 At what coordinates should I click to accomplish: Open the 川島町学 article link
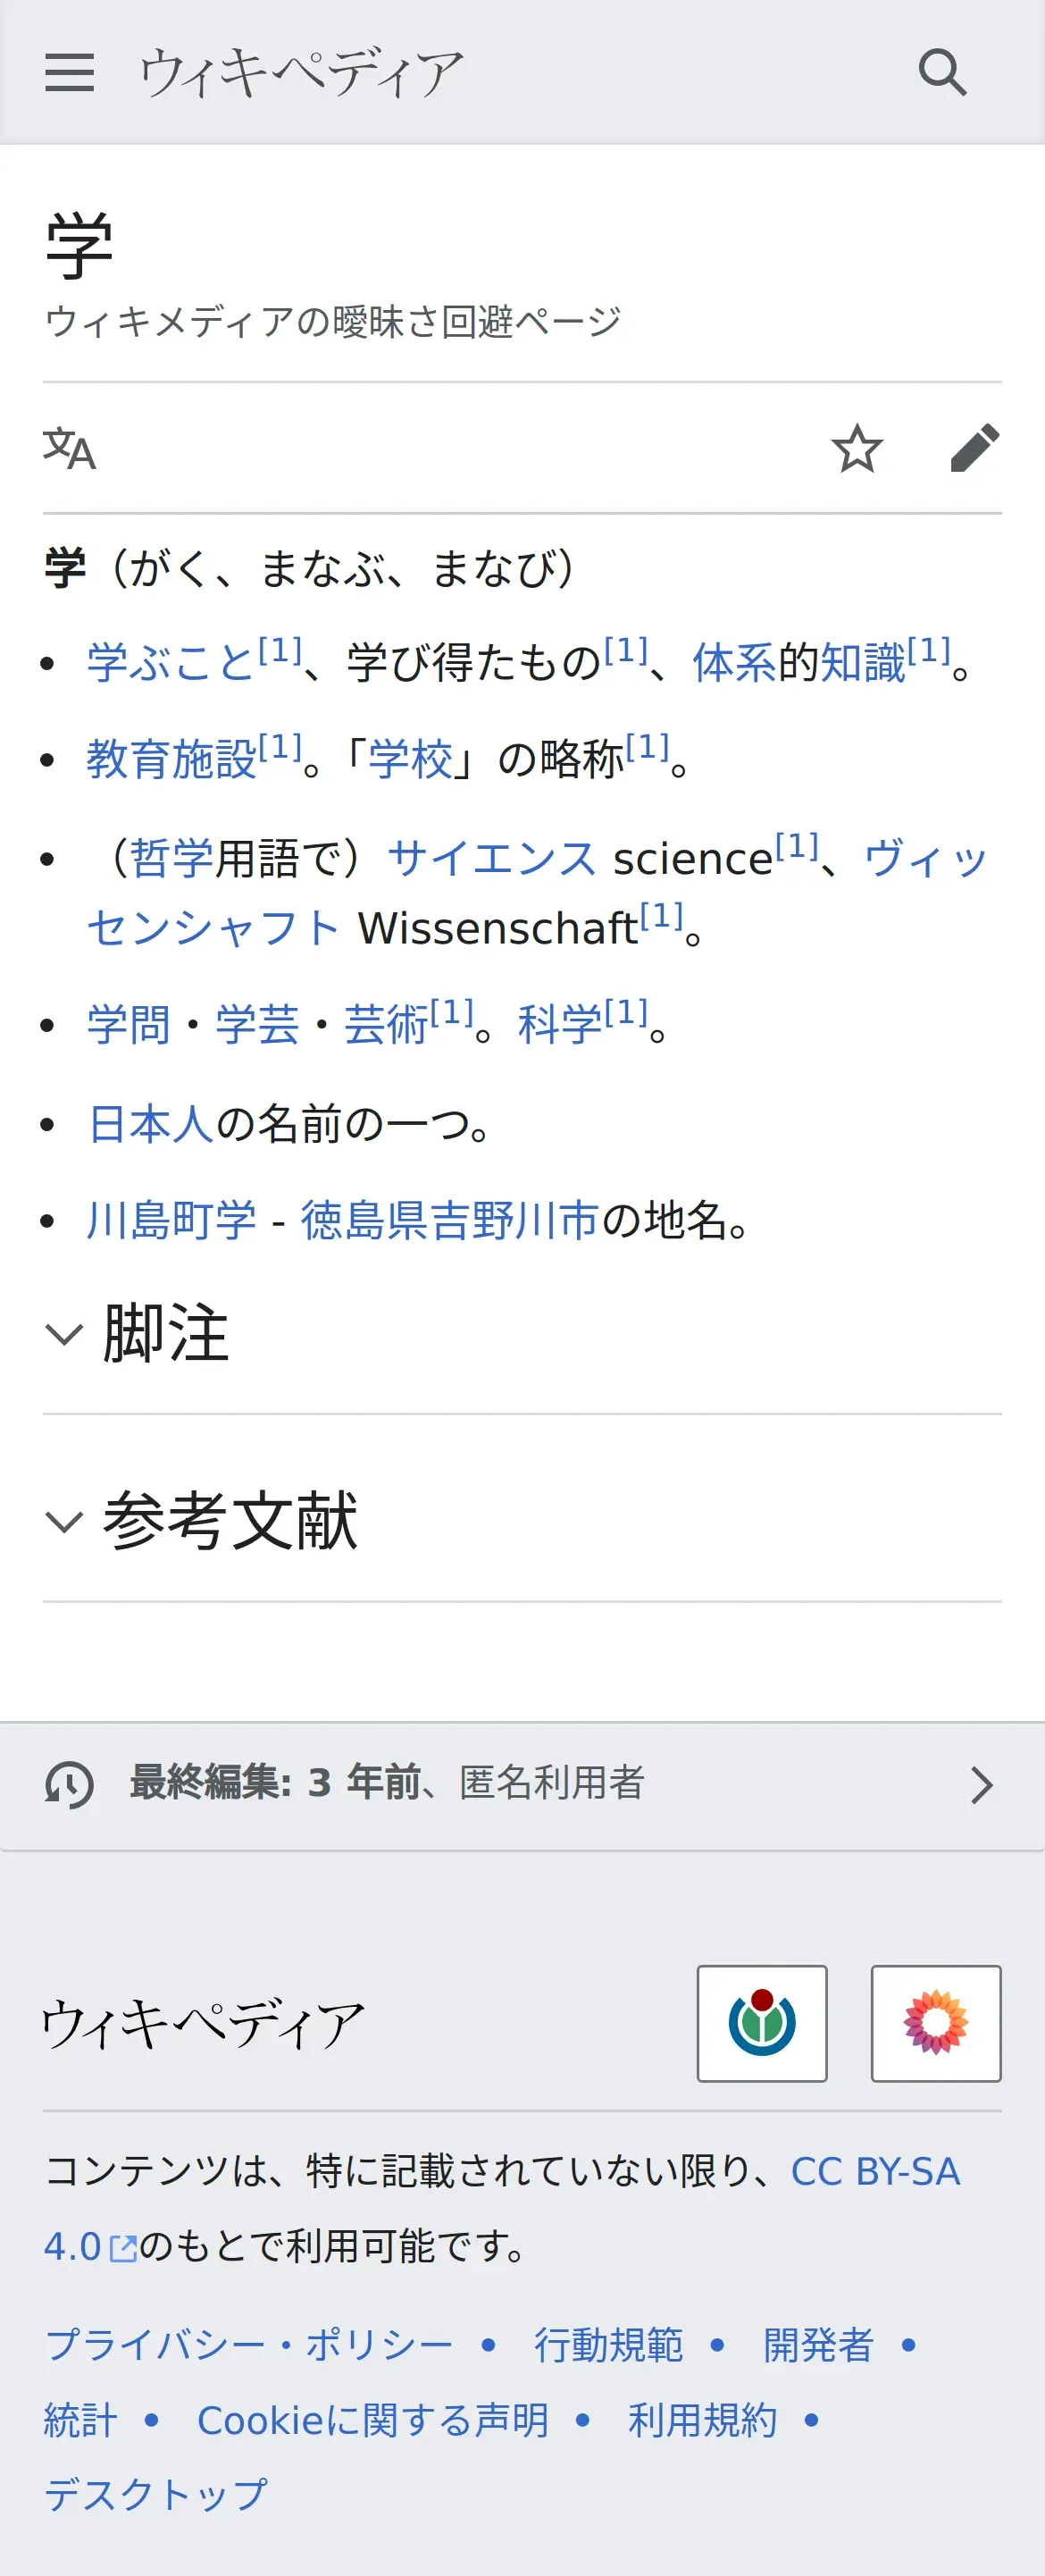pyautogui.click(x=171, y=1220)
